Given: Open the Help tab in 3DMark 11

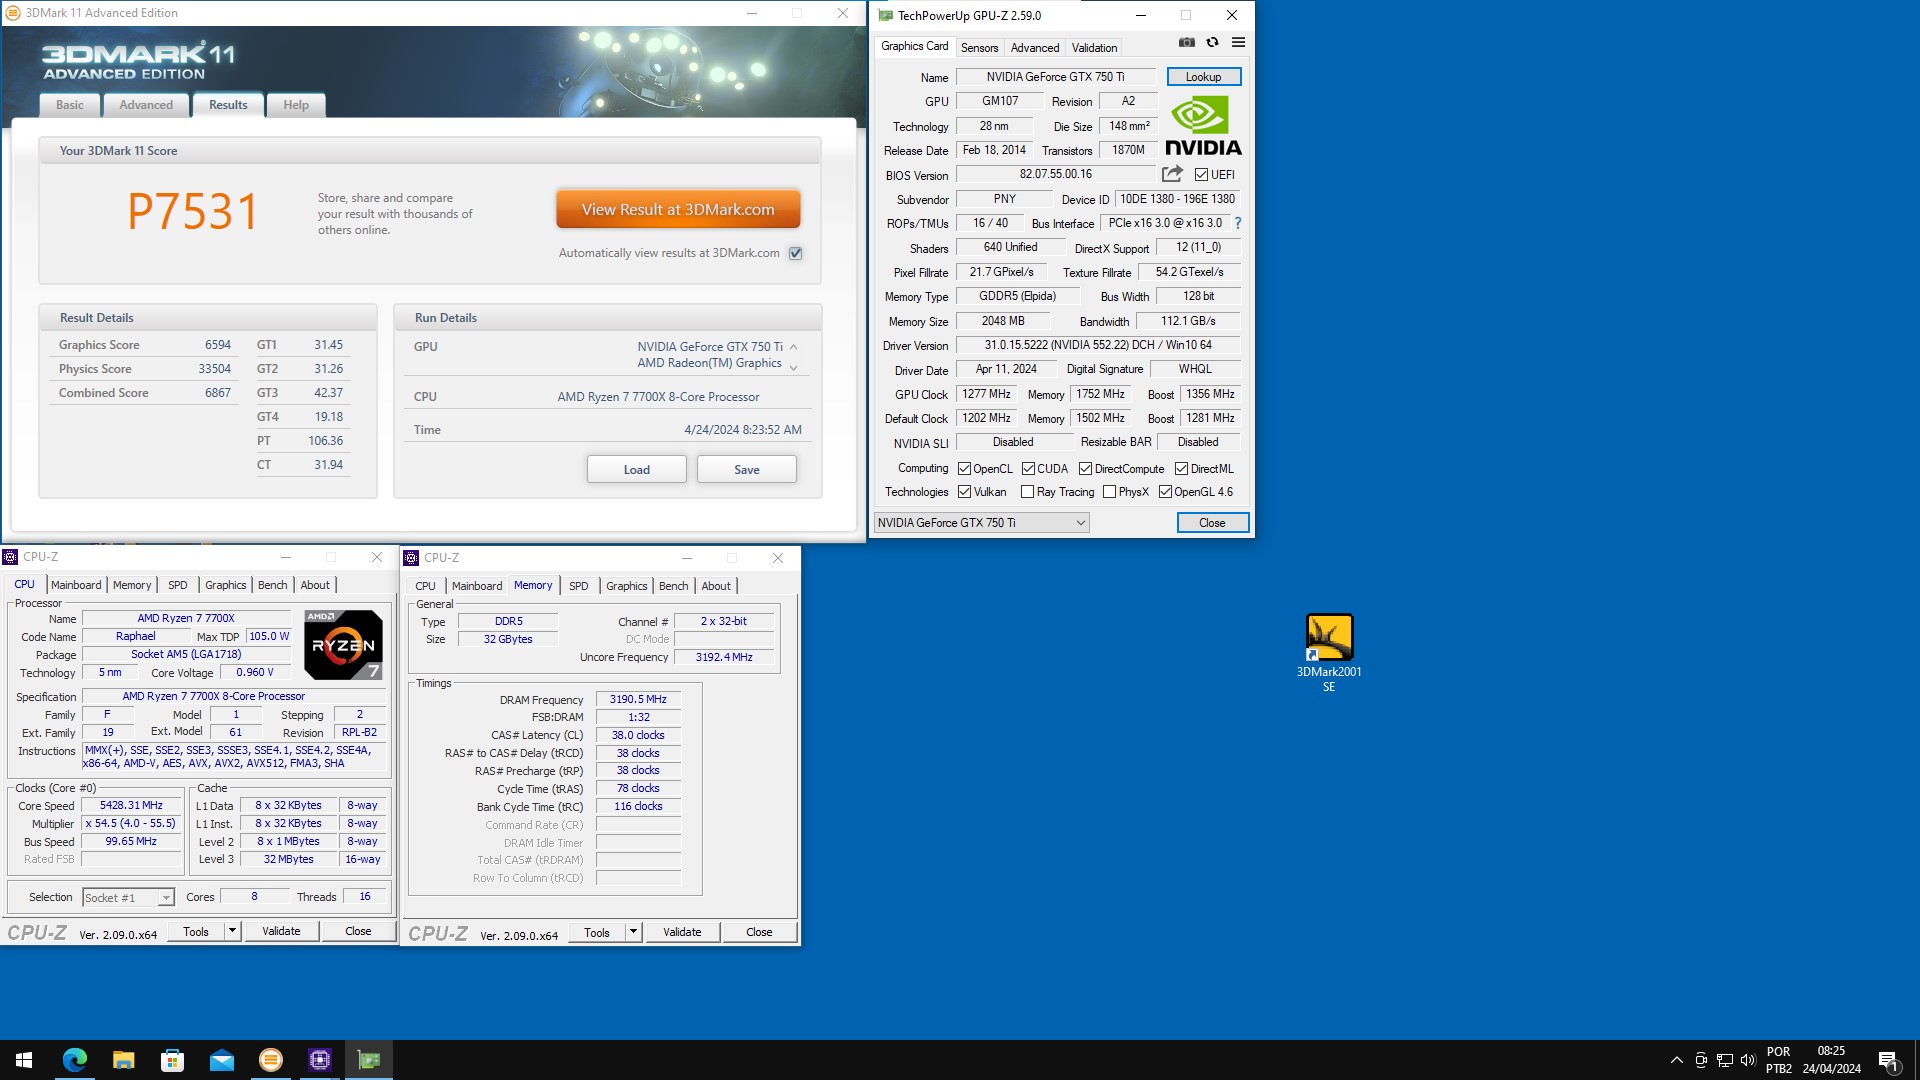Looking at the screenshot, I should click(x=296, y=105).
